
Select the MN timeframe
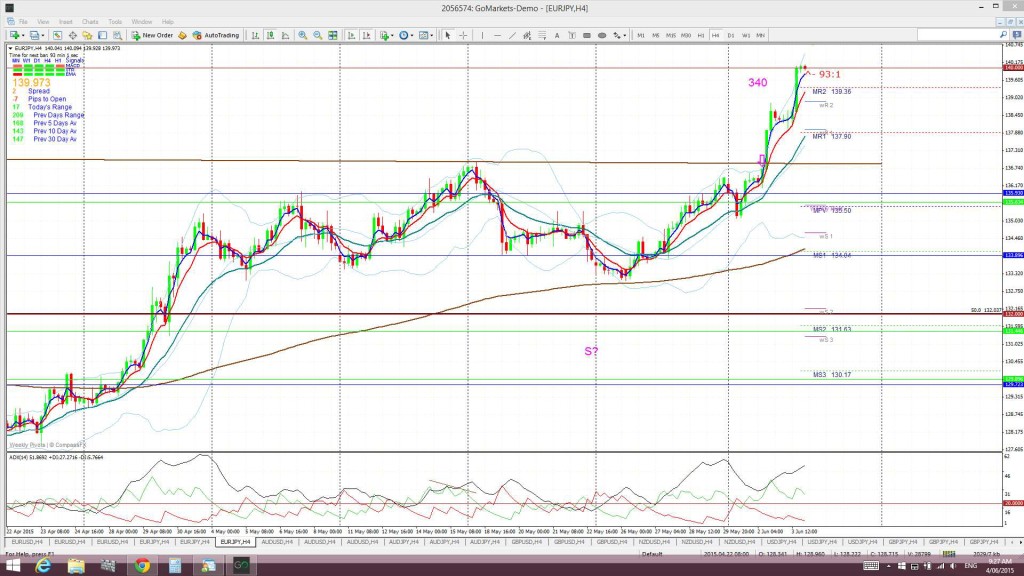[761, 35]
